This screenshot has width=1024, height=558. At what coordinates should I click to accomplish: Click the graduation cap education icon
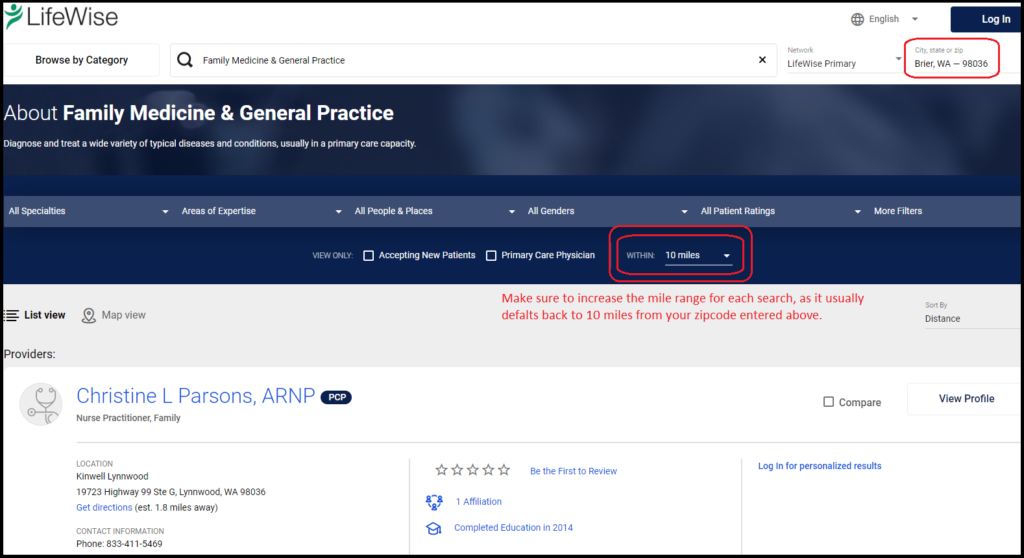pyautogui.click(x=434, y=528)
